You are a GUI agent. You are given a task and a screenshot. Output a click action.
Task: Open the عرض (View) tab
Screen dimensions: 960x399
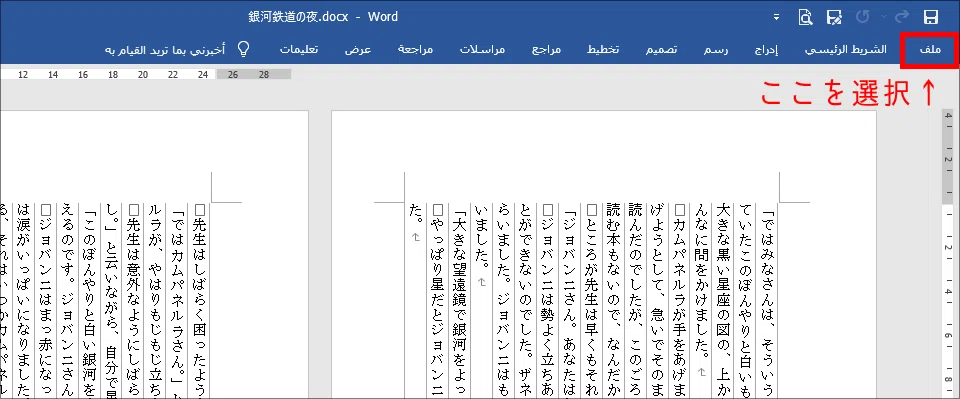[358, 50]
